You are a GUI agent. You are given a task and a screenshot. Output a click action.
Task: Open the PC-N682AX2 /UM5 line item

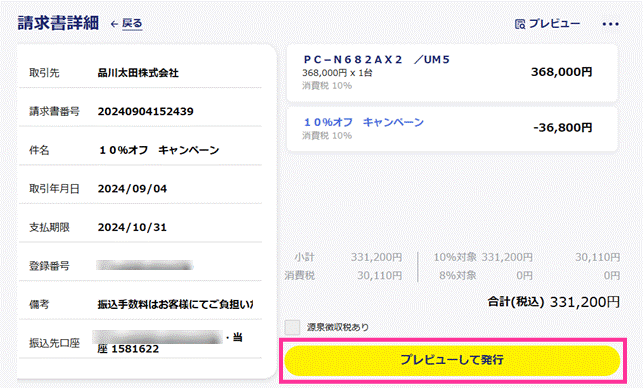452,73
